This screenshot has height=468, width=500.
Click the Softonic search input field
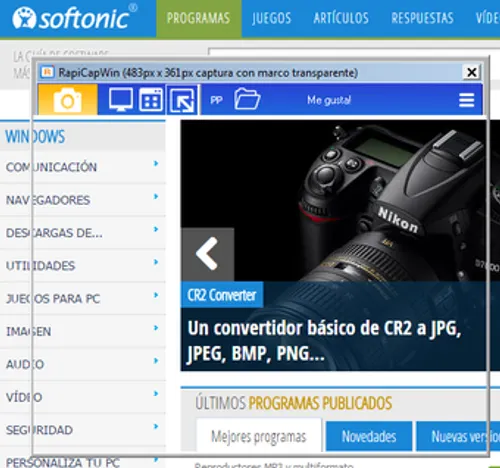[x=354, y=53]
